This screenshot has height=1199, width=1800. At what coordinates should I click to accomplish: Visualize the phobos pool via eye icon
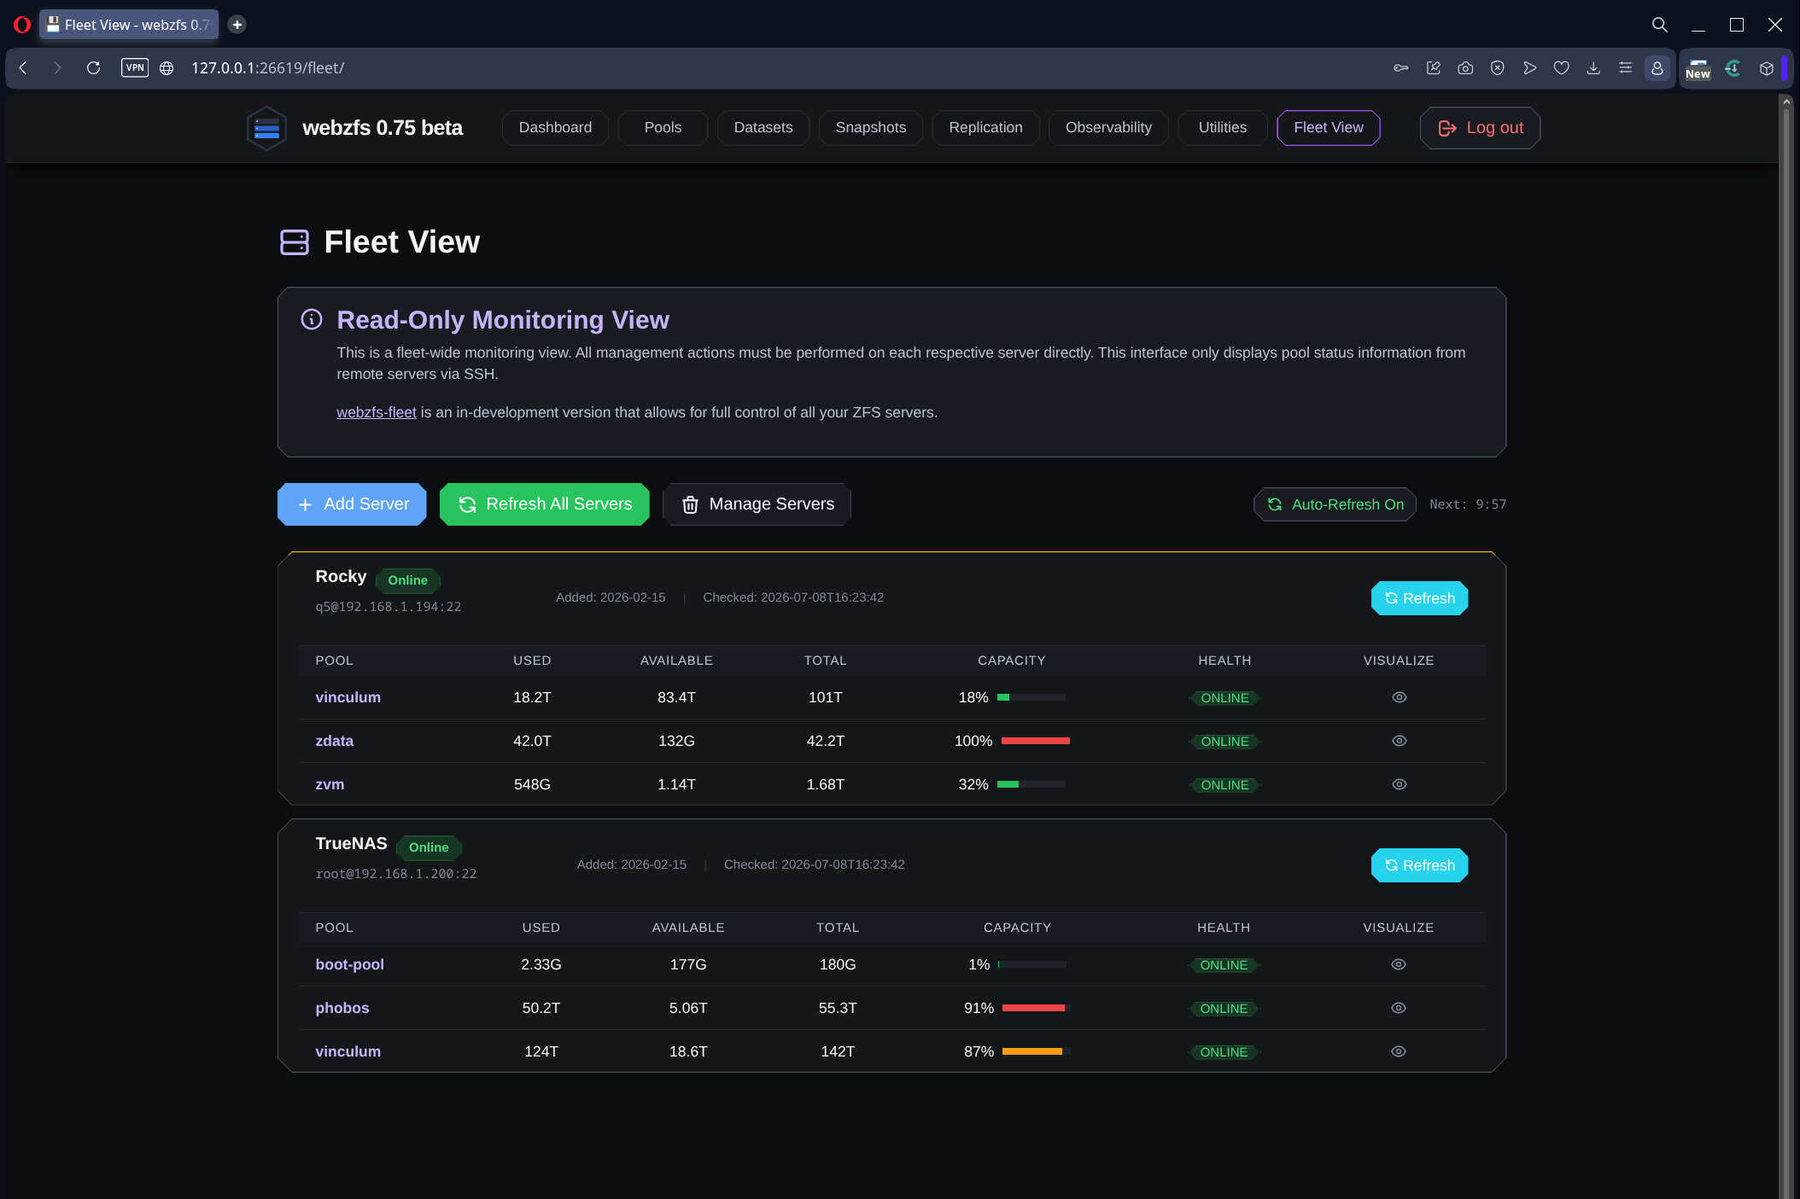click(x=1398, y=1008)
